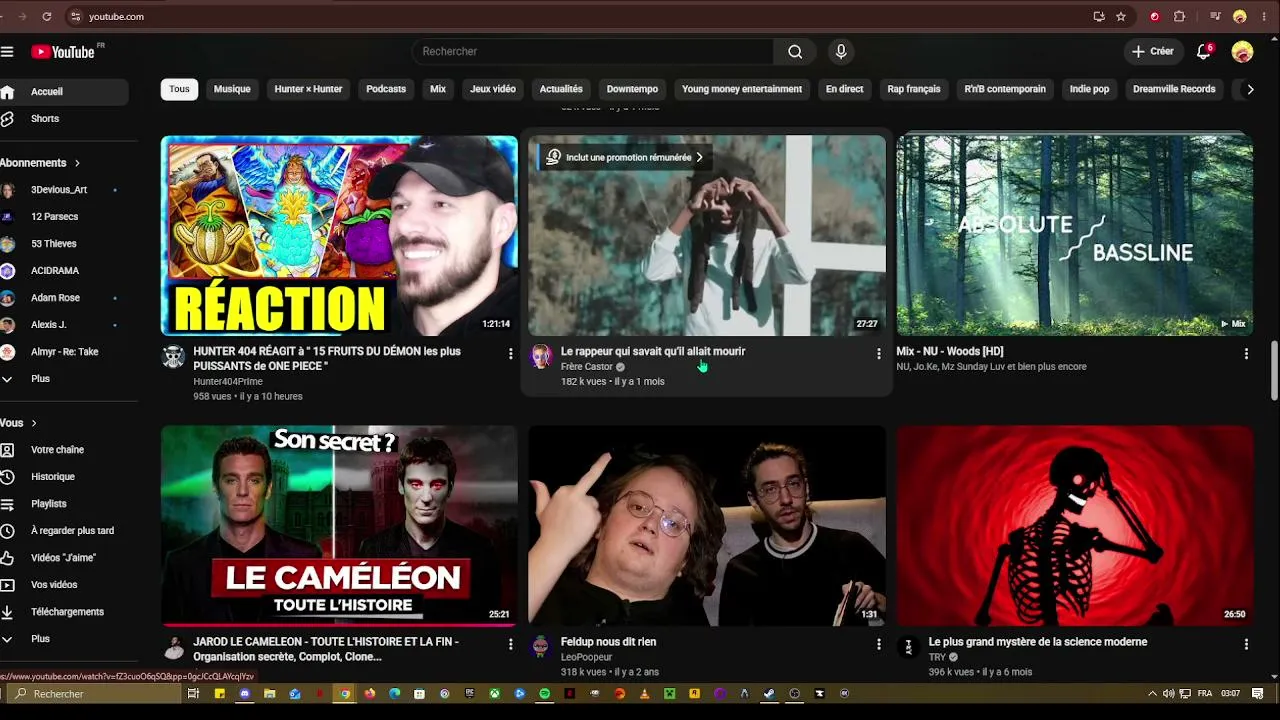Viewport: 1280px width, 720px height.
Task: Open the notifications bell
Action: (1204, 52)
